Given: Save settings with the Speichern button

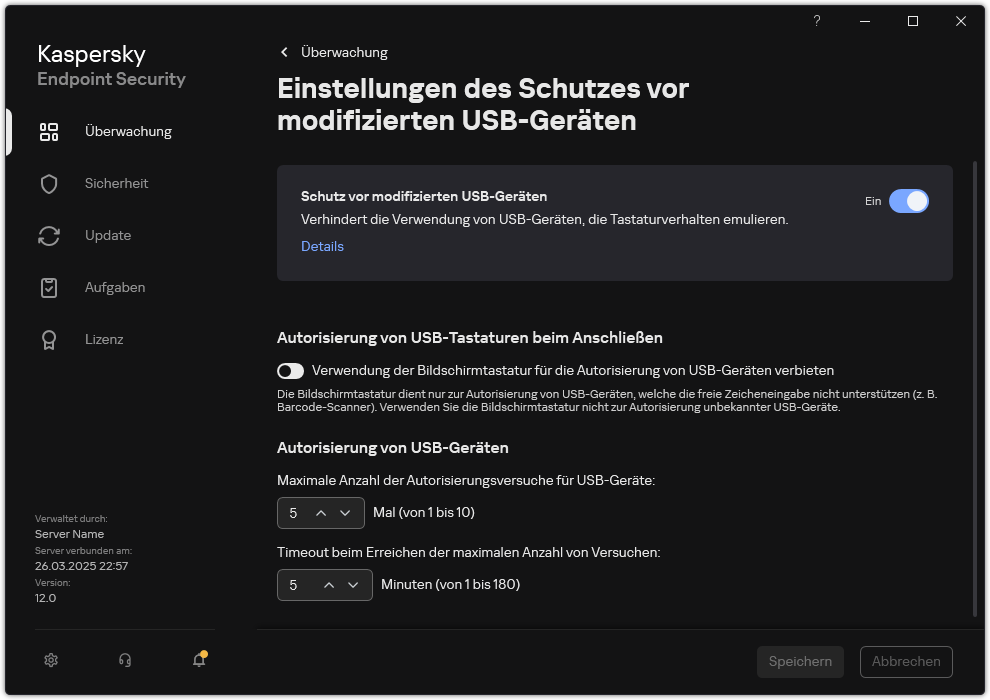Looking at the screenshot, I should [x=800, y=661].
